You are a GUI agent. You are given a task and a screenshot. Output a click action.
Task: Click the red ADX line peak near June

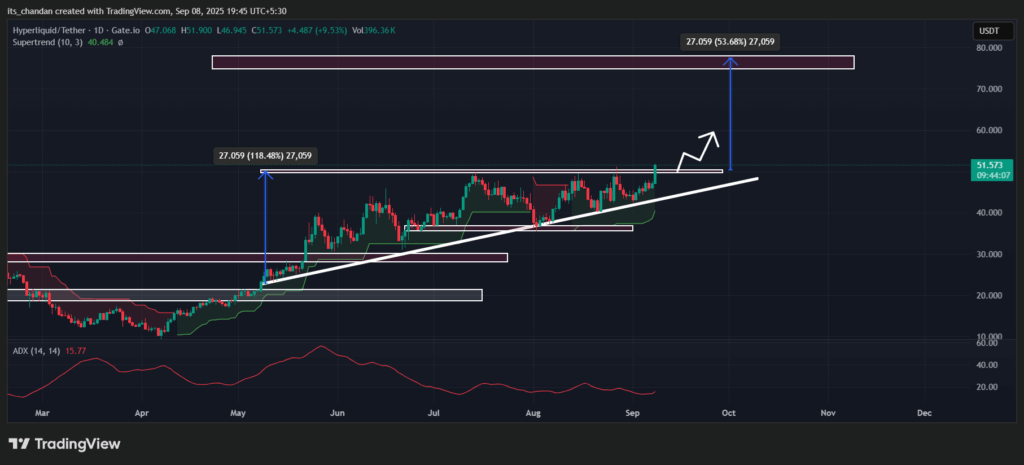(320, 348)
